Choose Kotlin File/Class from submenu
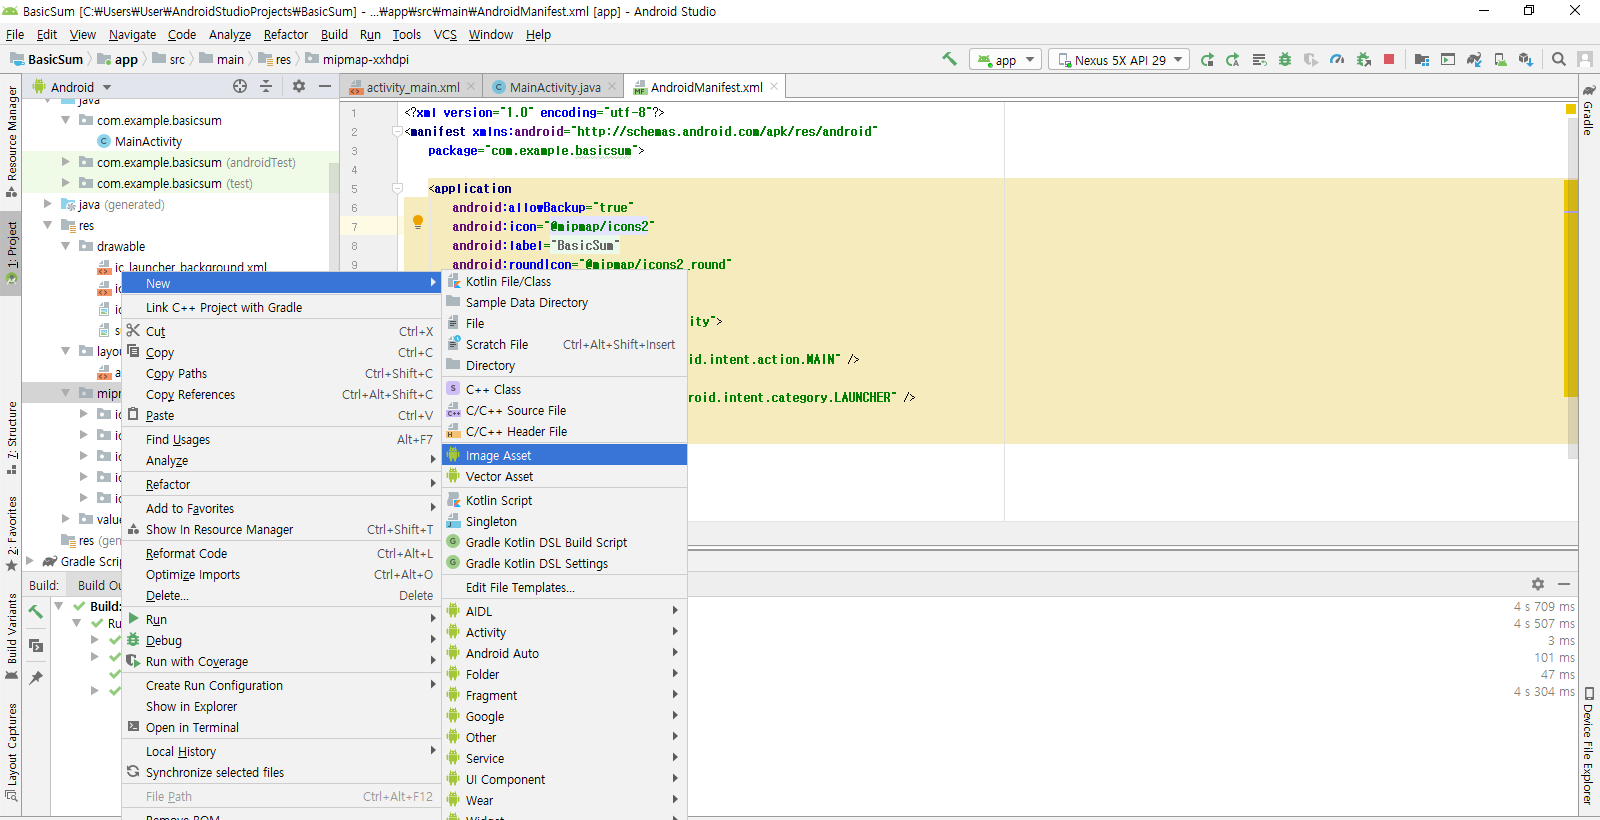Screen dimensions: 1600x820 (564, 281)
